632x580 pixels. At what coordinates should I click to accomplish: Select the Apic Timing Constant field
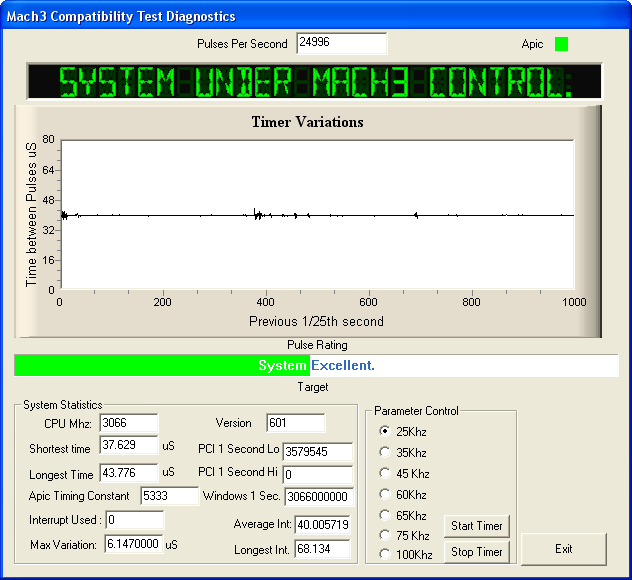169,496
